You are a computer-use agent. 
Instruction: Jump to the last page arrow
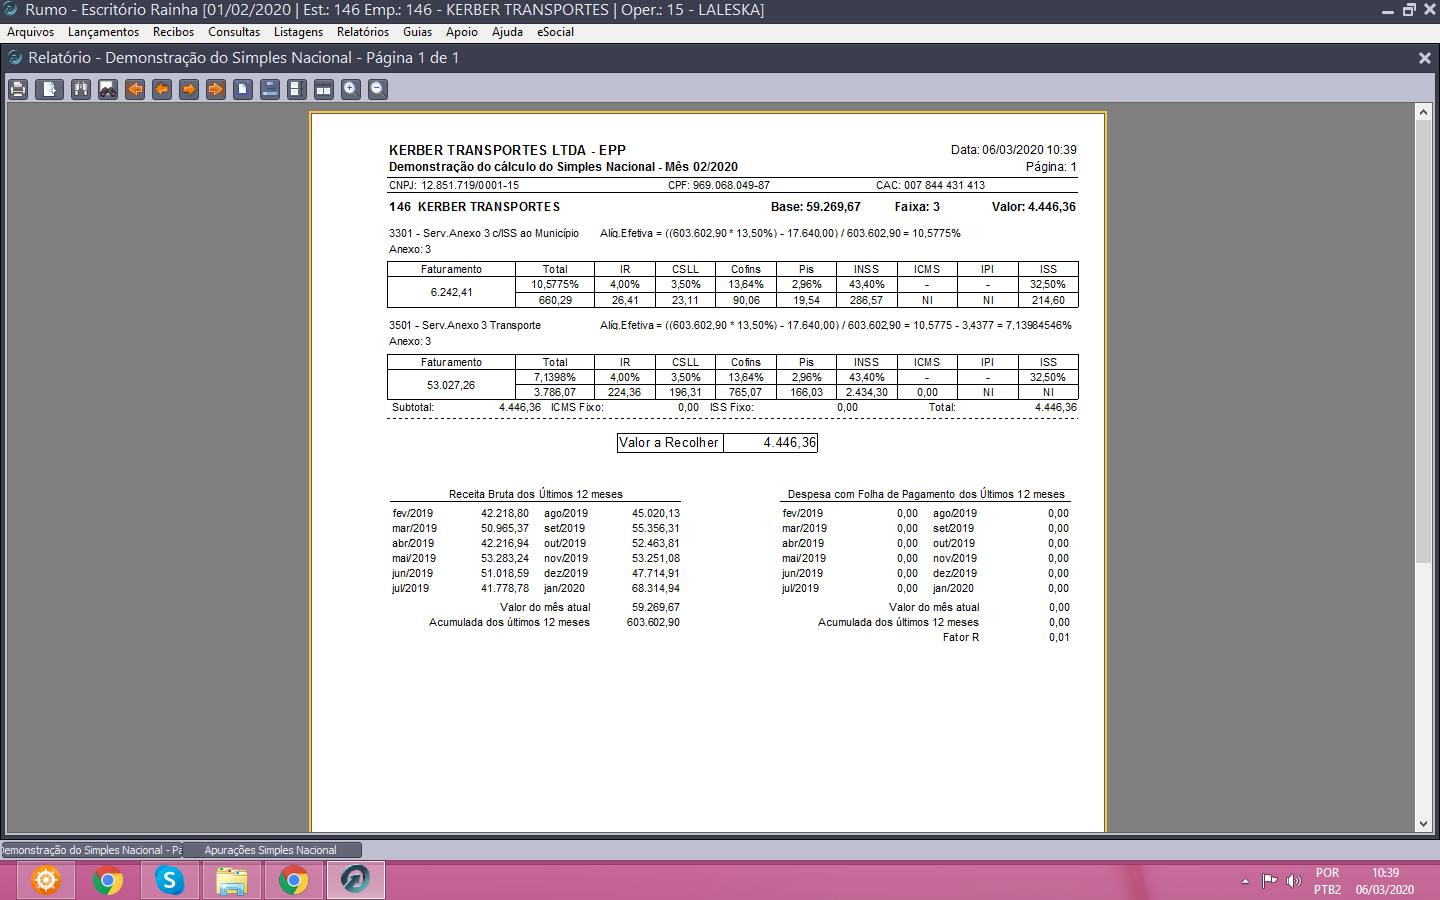tap(216, 89)
